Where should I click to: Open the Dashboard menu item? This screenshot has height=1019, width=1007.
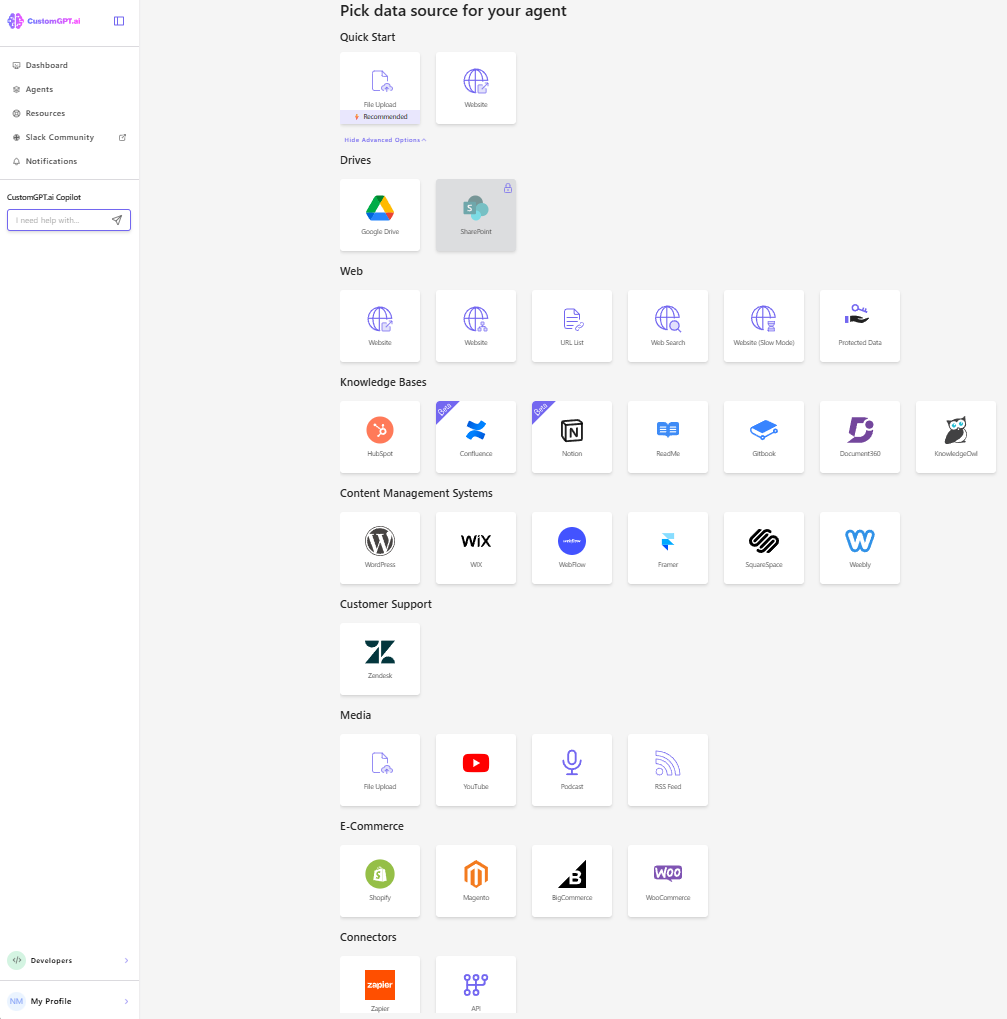[x=46, y=65]
